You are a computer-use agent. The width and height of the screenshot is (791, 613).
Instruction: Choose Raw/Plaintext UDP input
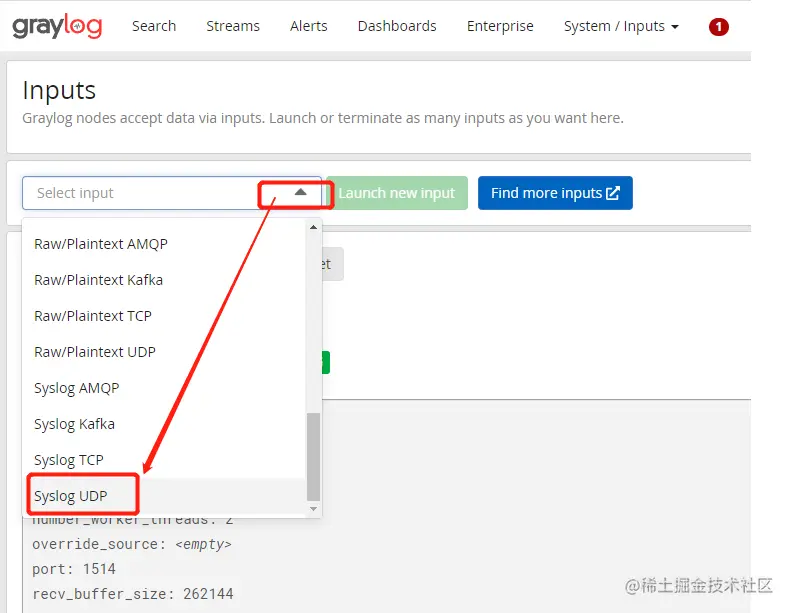[x=164, y=352]
